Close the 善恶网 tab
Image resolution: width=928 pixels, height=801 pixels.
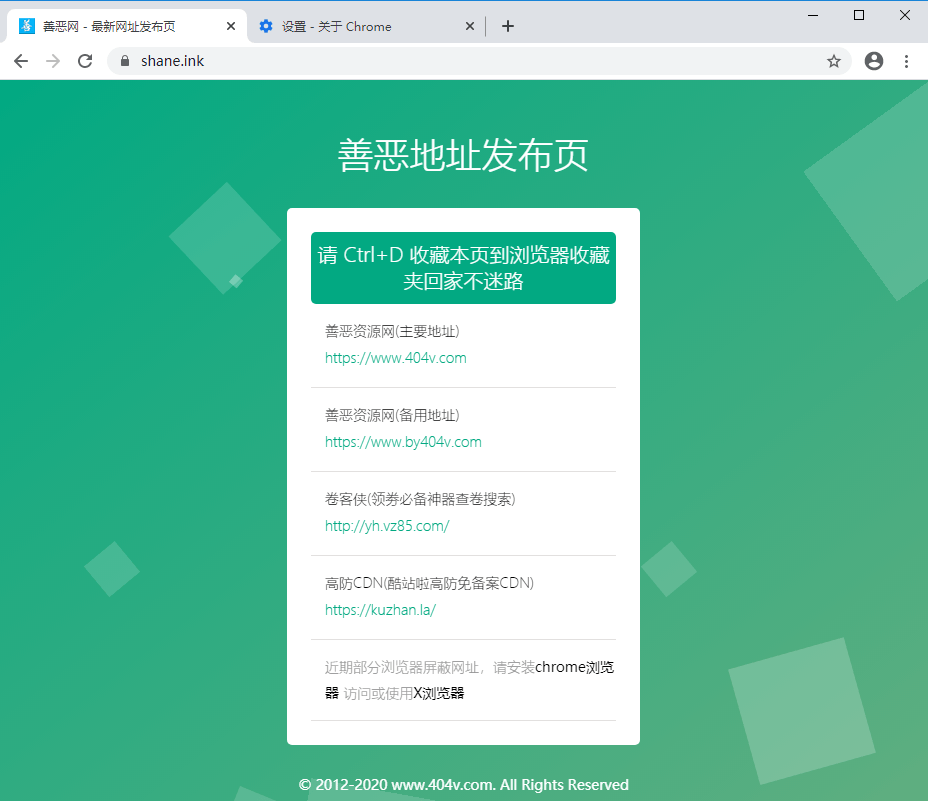[x=231, y=26]
